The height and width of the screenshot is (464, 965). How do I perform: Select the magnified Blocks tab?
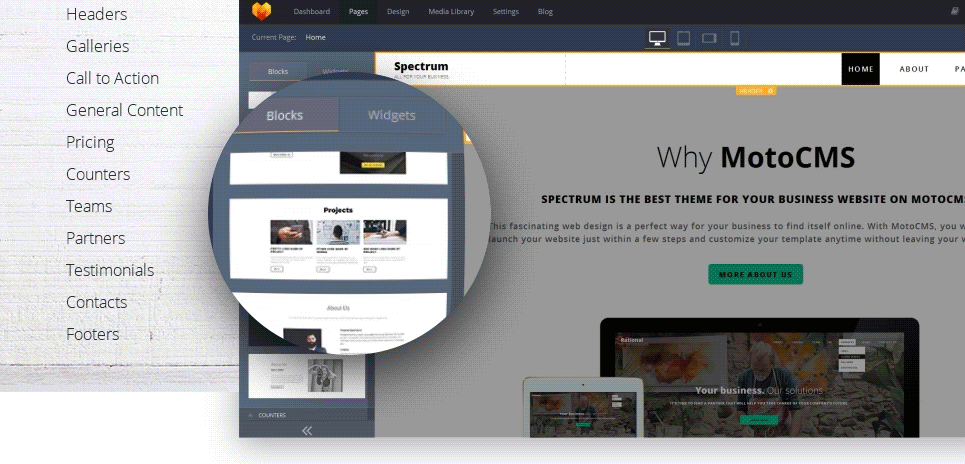(284, 116)
